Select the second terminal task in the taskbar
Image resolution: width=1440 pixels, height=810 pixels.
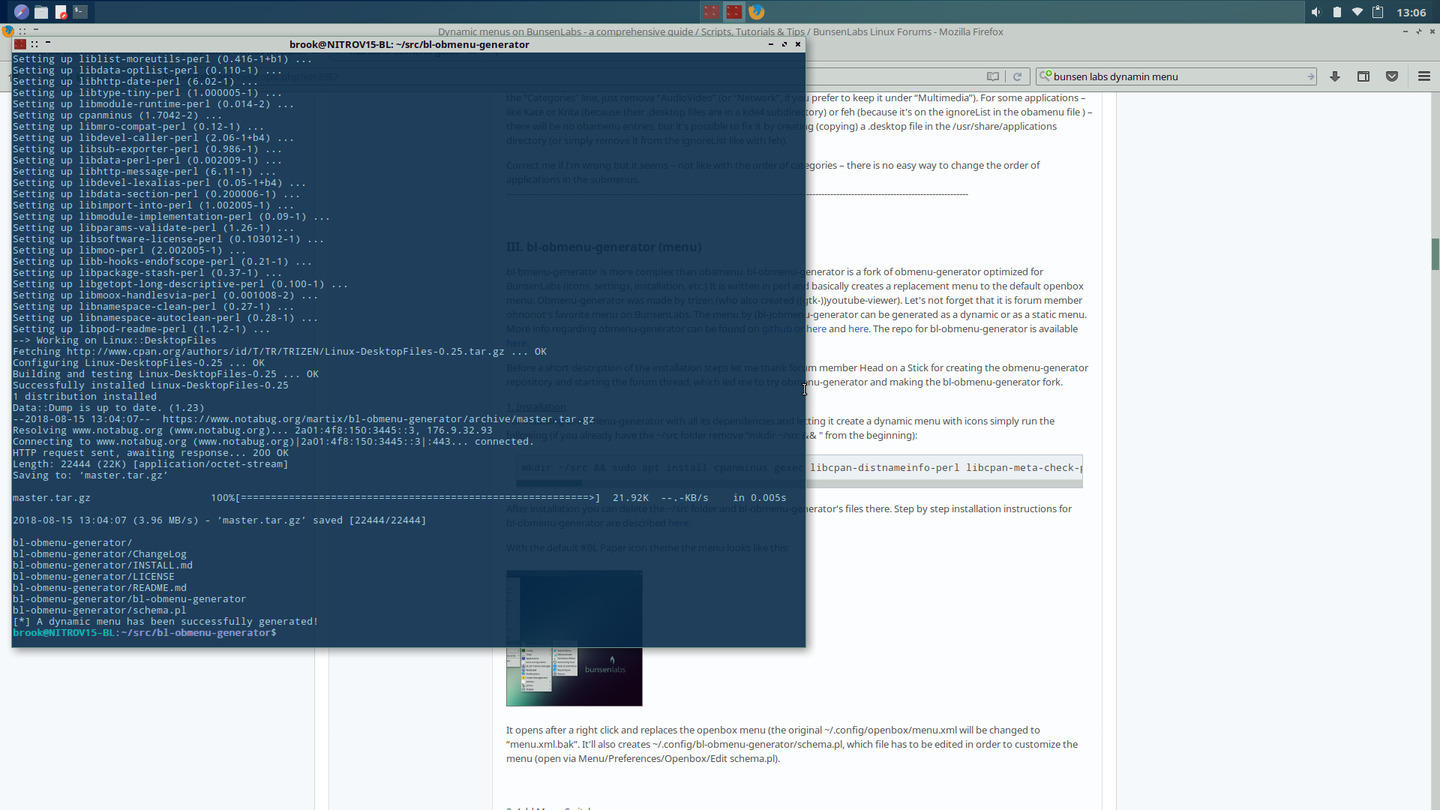[734, 12]
